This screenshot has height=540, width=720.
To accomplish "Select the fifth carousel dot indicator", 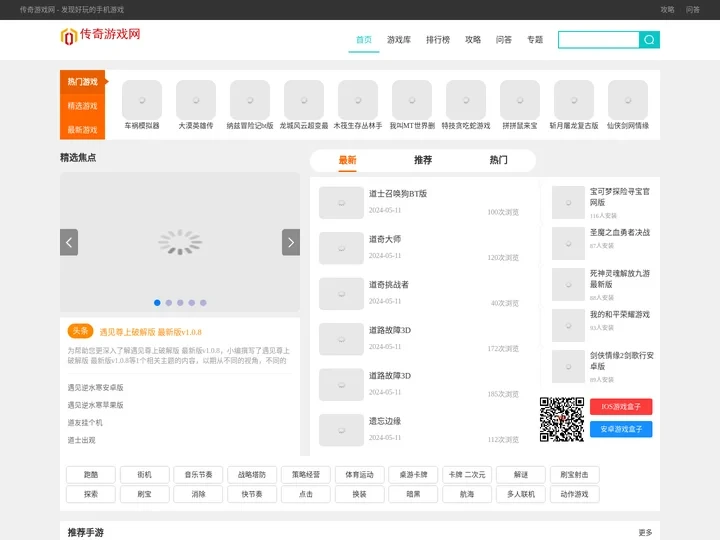I will [203, 303].
